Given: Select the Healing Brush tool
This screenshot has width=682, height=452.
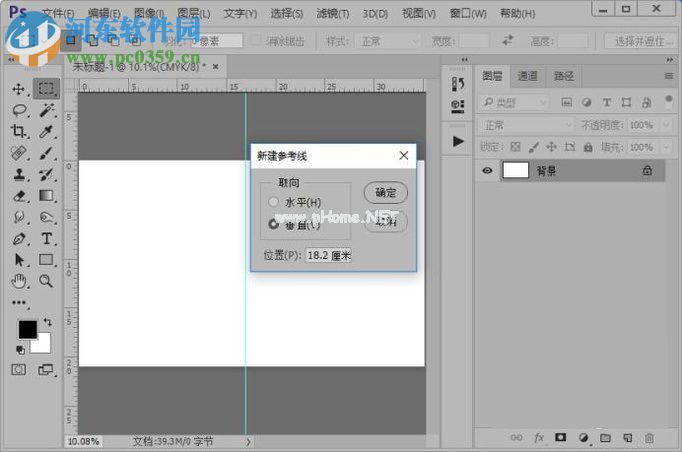Looking at the screenshot, I should [x=19, y=153].
